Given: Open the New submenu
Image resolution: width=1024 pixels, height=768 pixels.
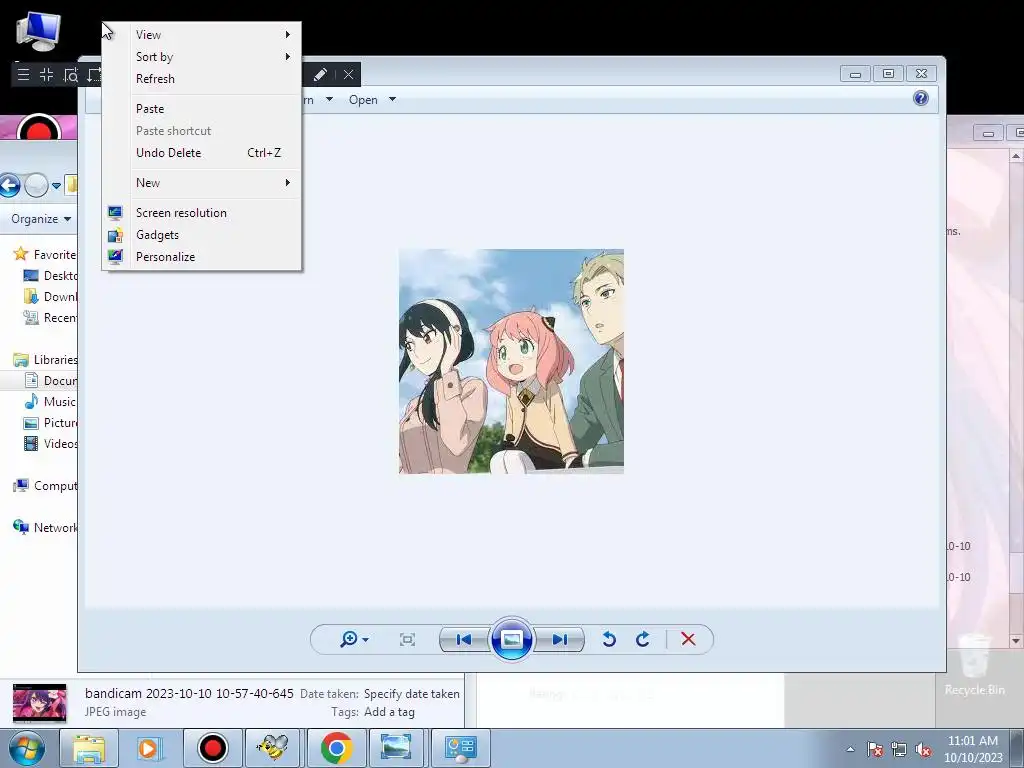Looking at the screenshot, I should tap(201, 183).
